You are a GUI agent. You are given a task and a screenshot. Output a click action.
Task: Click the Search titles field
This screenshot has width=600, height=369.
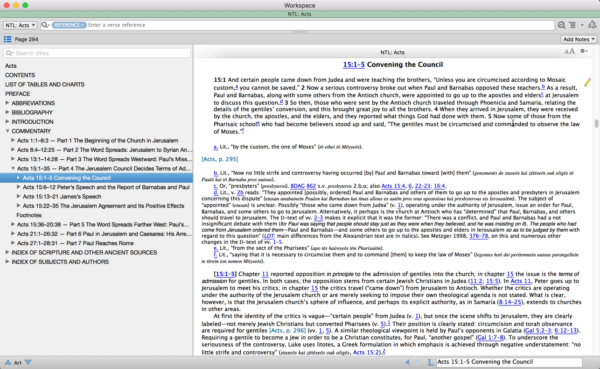point(97,53)
